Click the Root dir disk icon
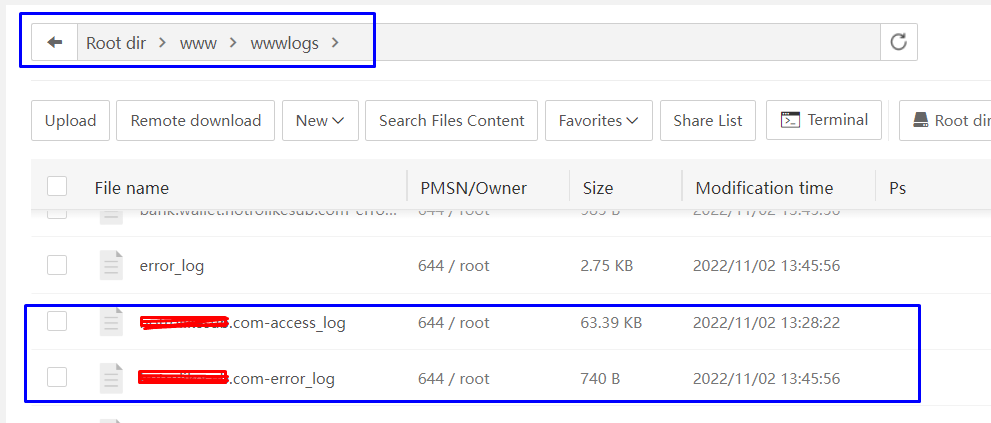This screenshot has height=423, width=991. point(920,121)
